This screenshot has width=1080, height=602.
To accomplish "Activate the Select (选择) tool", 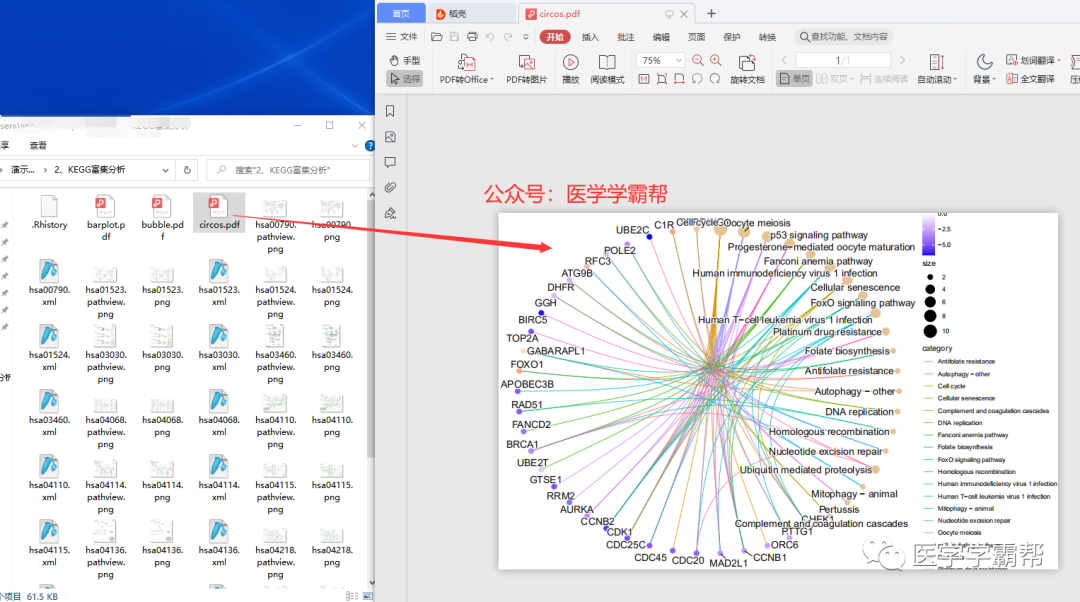I will point(404,79).
